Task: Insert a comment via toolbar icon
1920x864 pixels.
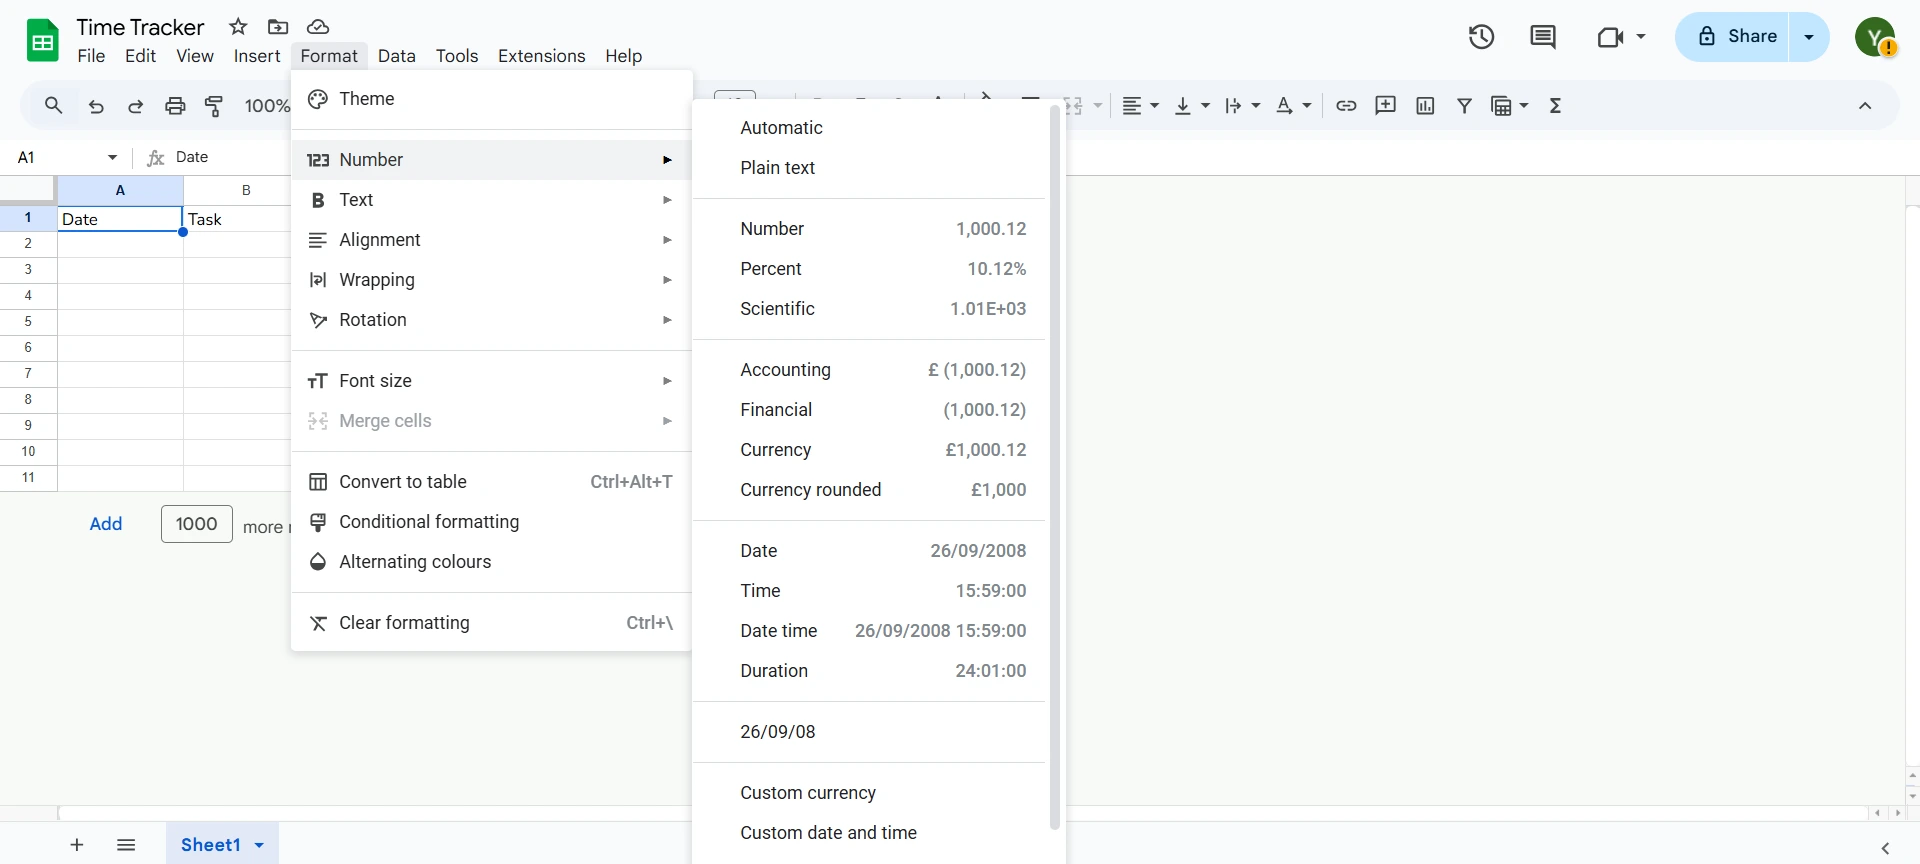Action: pyautogui.click(x=1385, y=105)
